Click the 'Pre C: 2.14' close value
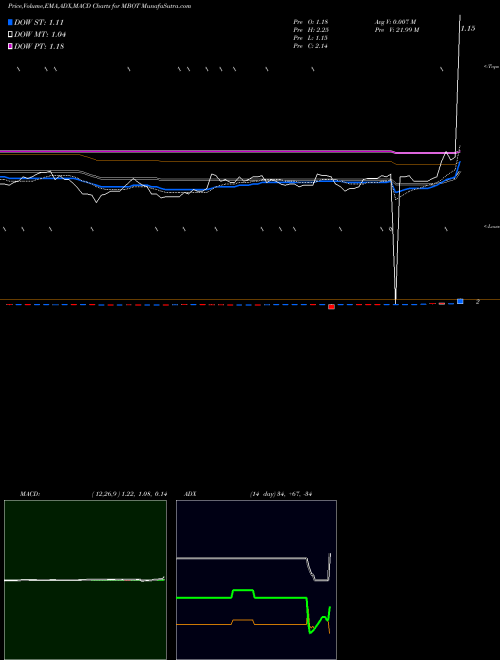Screen dimensions: 500x660 pyautogui.click(x=311, y=46)
